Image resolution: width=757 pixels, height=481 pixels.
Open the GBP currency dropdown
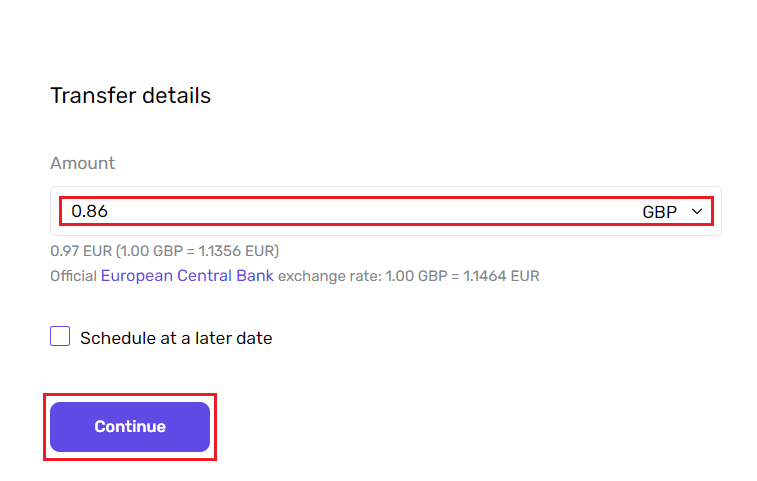click(x=672, y=212)
